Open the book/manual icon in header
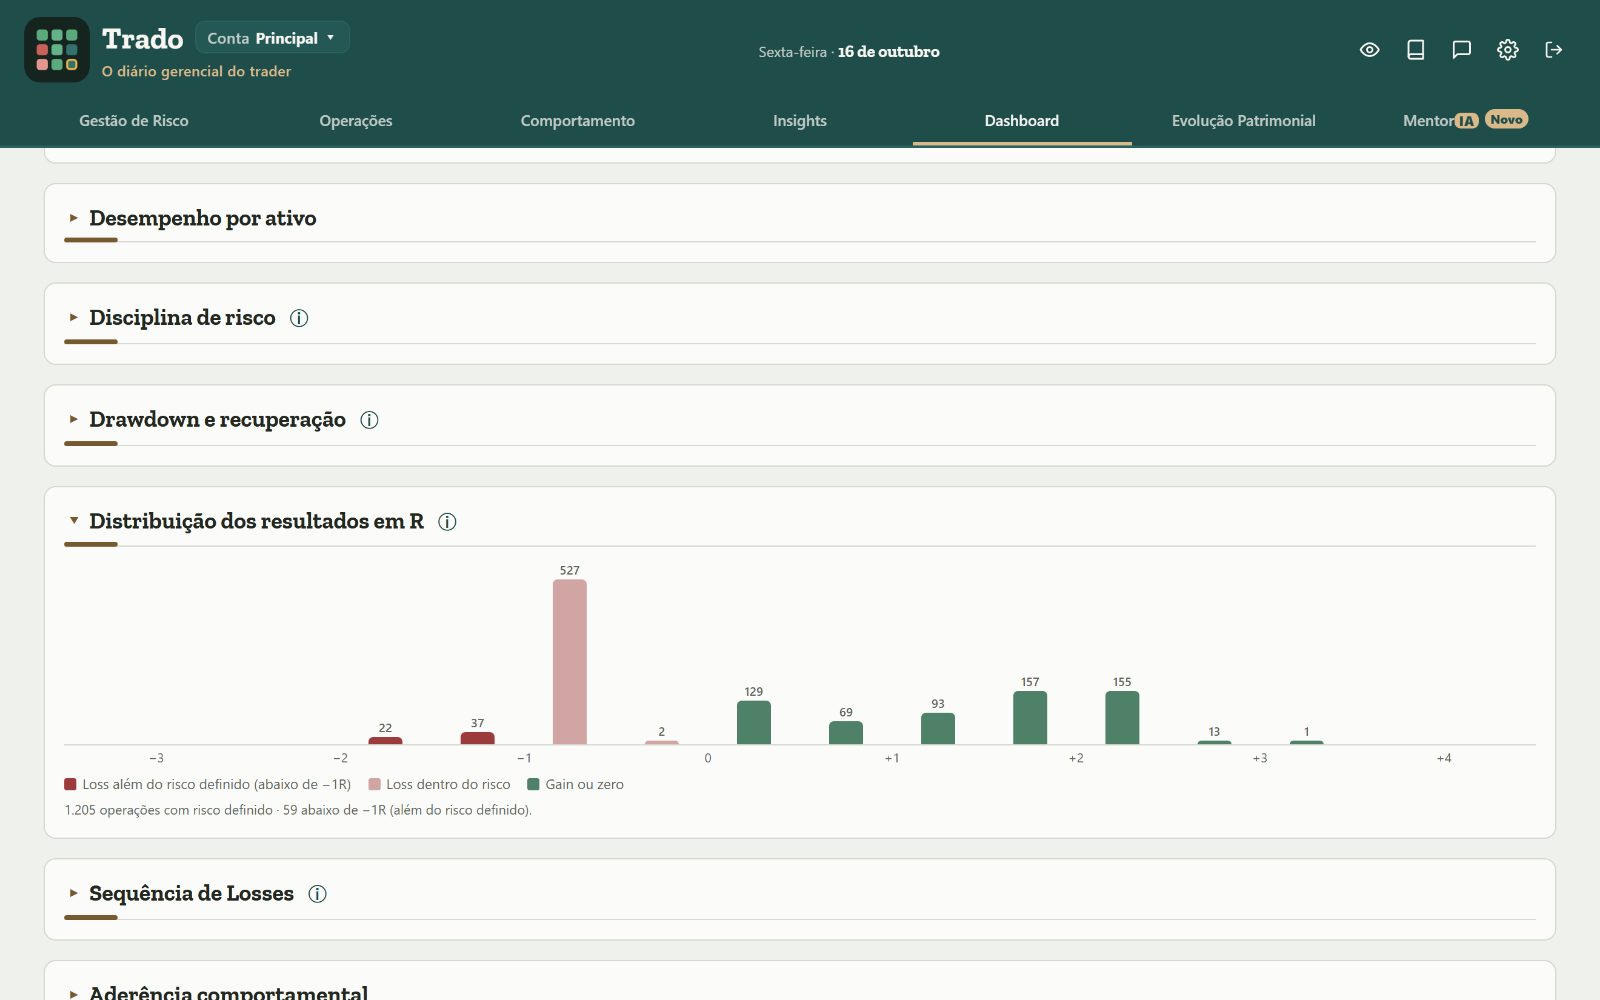Viewport: 1600px width, 1000px height. pyautogui.click(x=1416, y=50)
